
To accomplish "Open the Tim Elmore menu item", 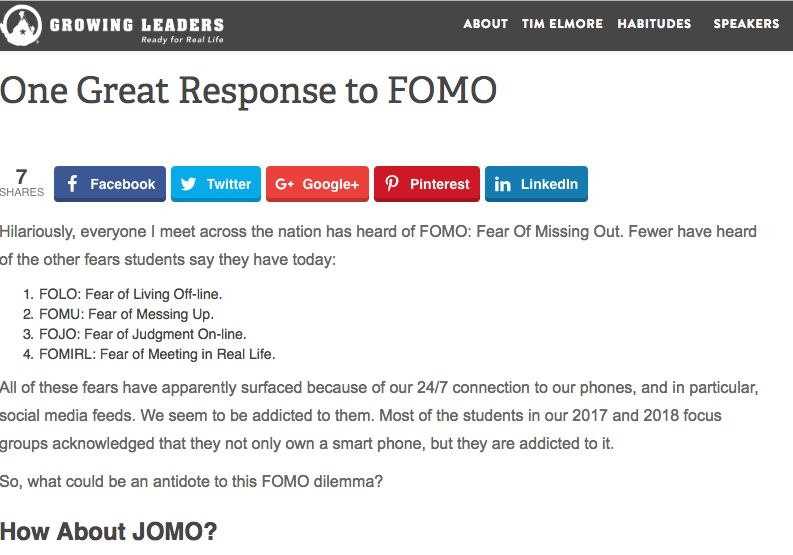I will pos(562,24).
